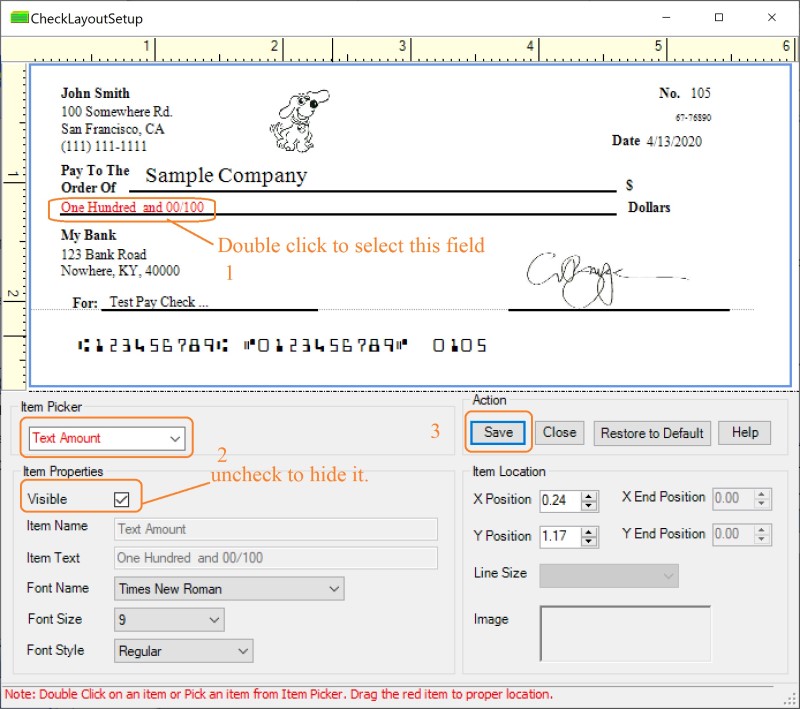Click the Y Position input field
800x709 pixels.
(x=558, y=537)
